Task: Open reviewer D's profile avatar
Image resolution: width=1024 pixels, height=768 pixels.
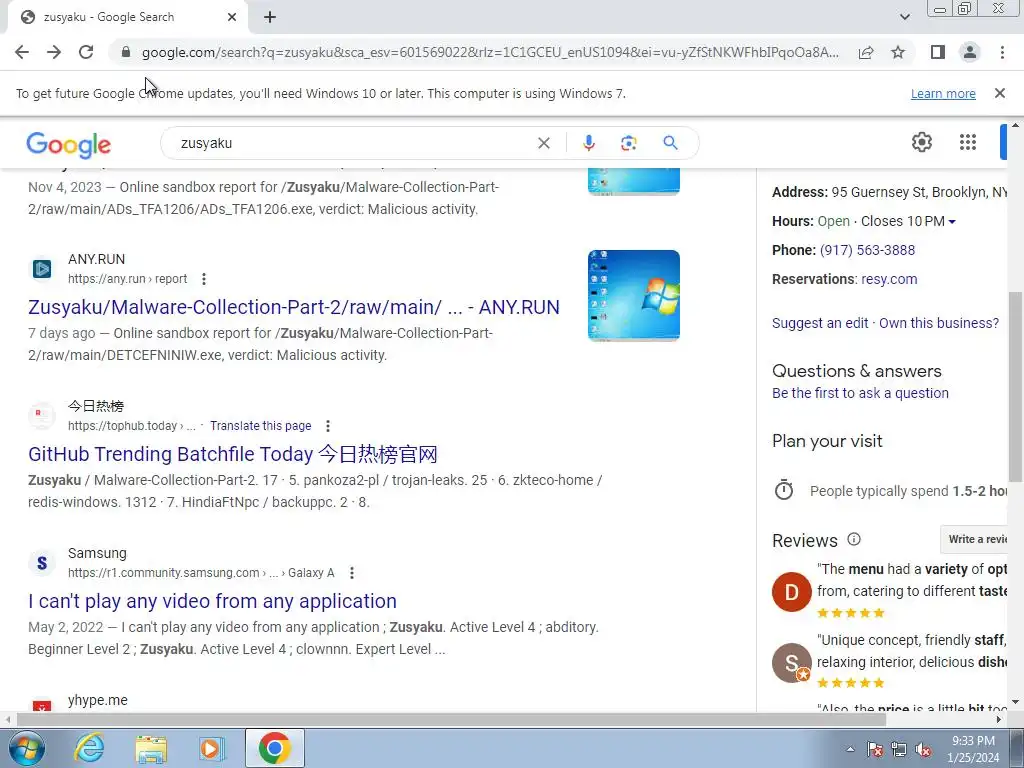Action: (x=792, y=592)
